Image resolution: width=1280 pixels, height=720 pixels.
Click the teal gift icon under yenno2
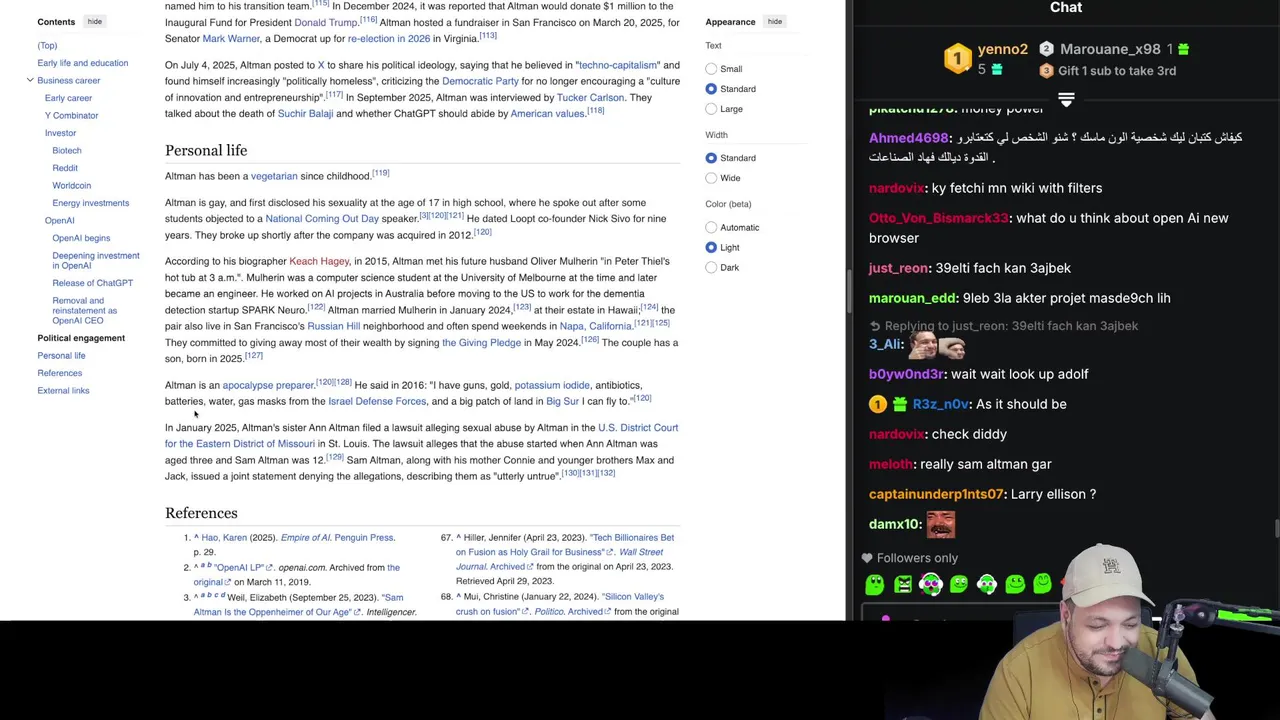pyautogui.click(x=996, y=69)
